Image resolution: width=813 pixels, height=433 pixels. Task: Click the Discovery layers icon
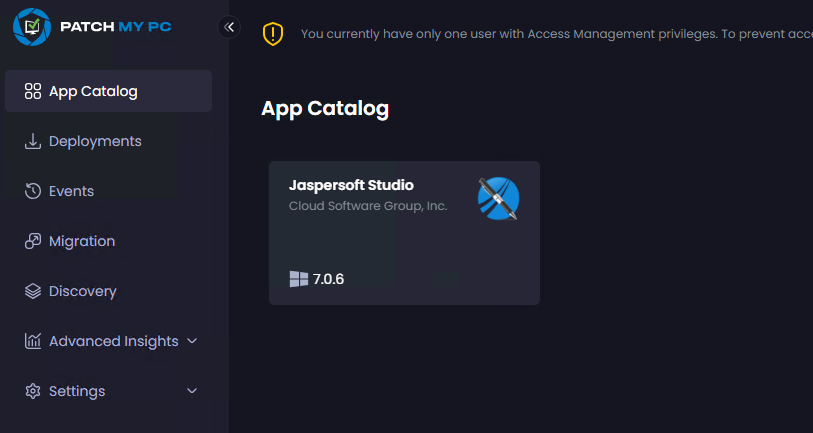(33, 291)
